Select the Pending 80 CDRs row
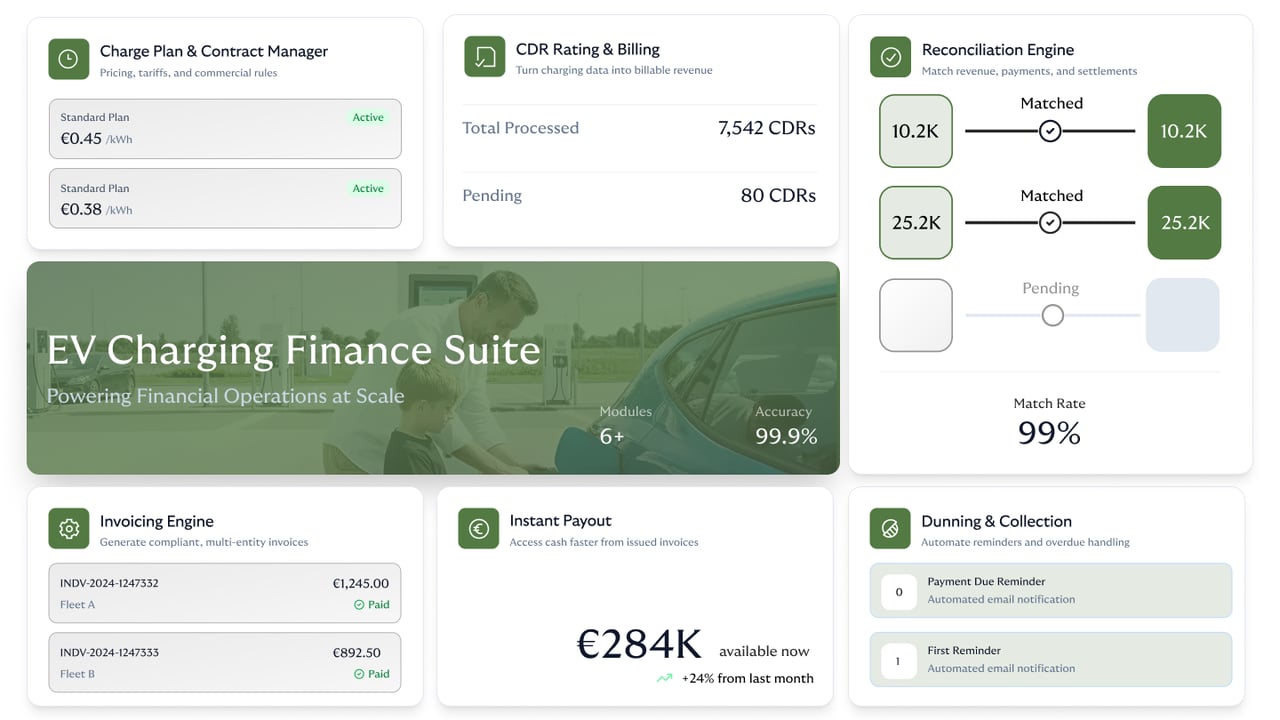The width and height of the screenshot is (1280, 720). coord(640,195)
